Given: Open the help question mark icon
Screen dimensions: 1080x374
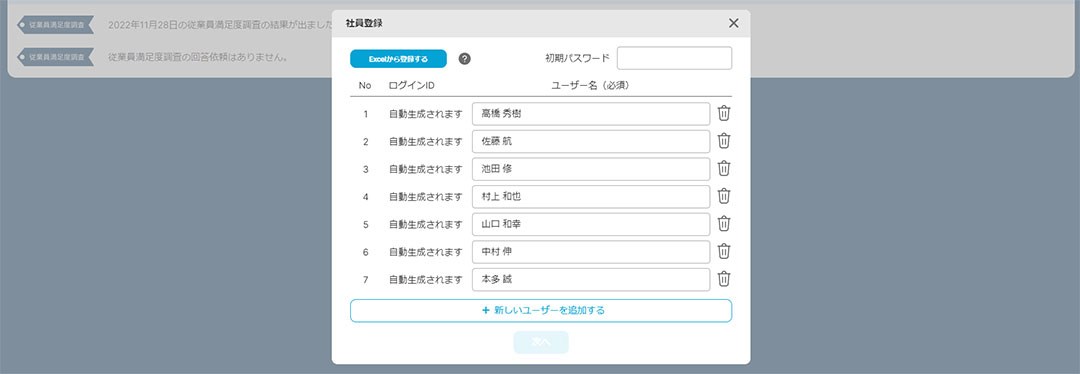Looking at the screenshot, I should [465, 59].
